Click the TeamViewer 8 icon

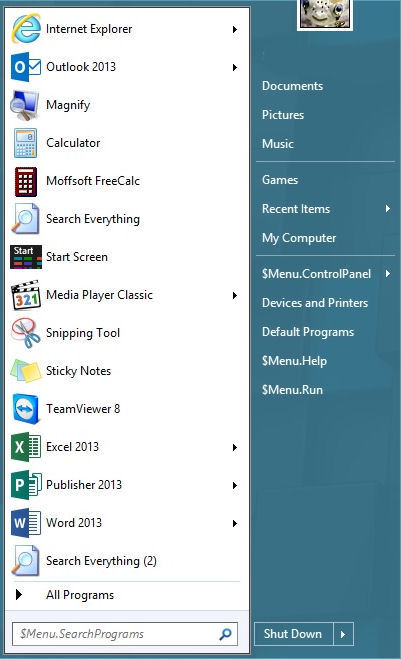pyautogui.click(x=26, y=409)
